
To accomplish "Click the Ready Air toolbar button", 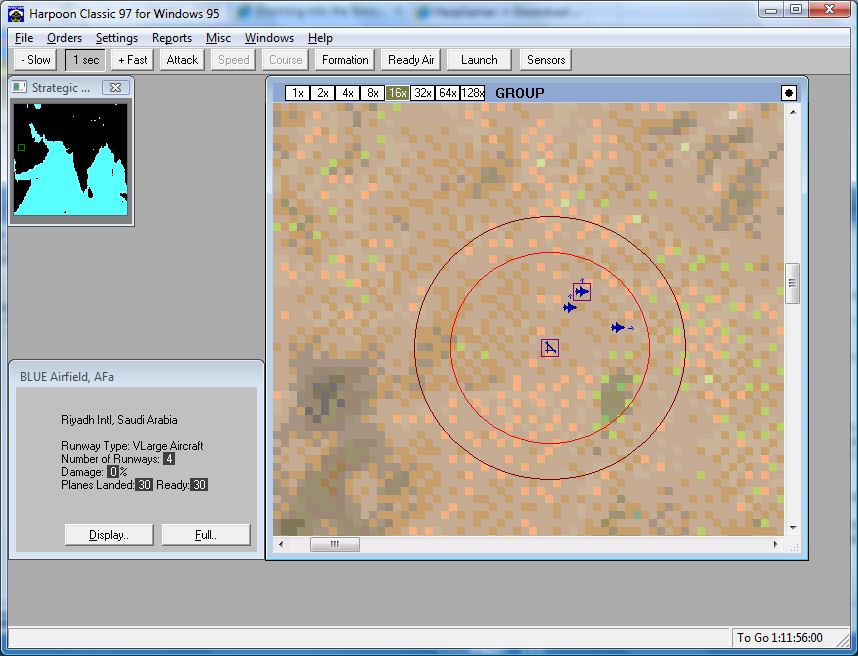I will 411,60.
